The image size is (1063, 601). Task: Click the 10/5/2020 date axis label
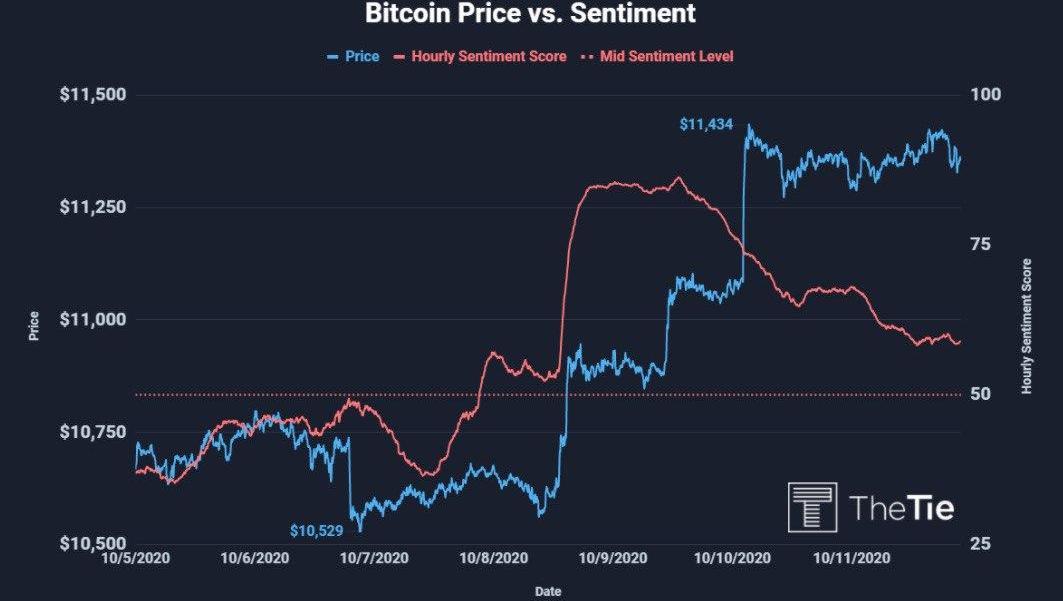[x=136, y=558]
